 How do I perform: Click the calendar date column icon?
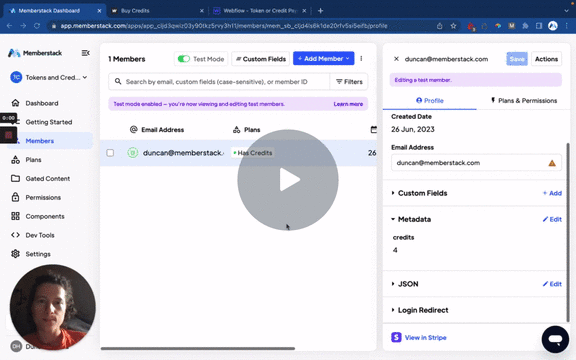tap(374, 129)
